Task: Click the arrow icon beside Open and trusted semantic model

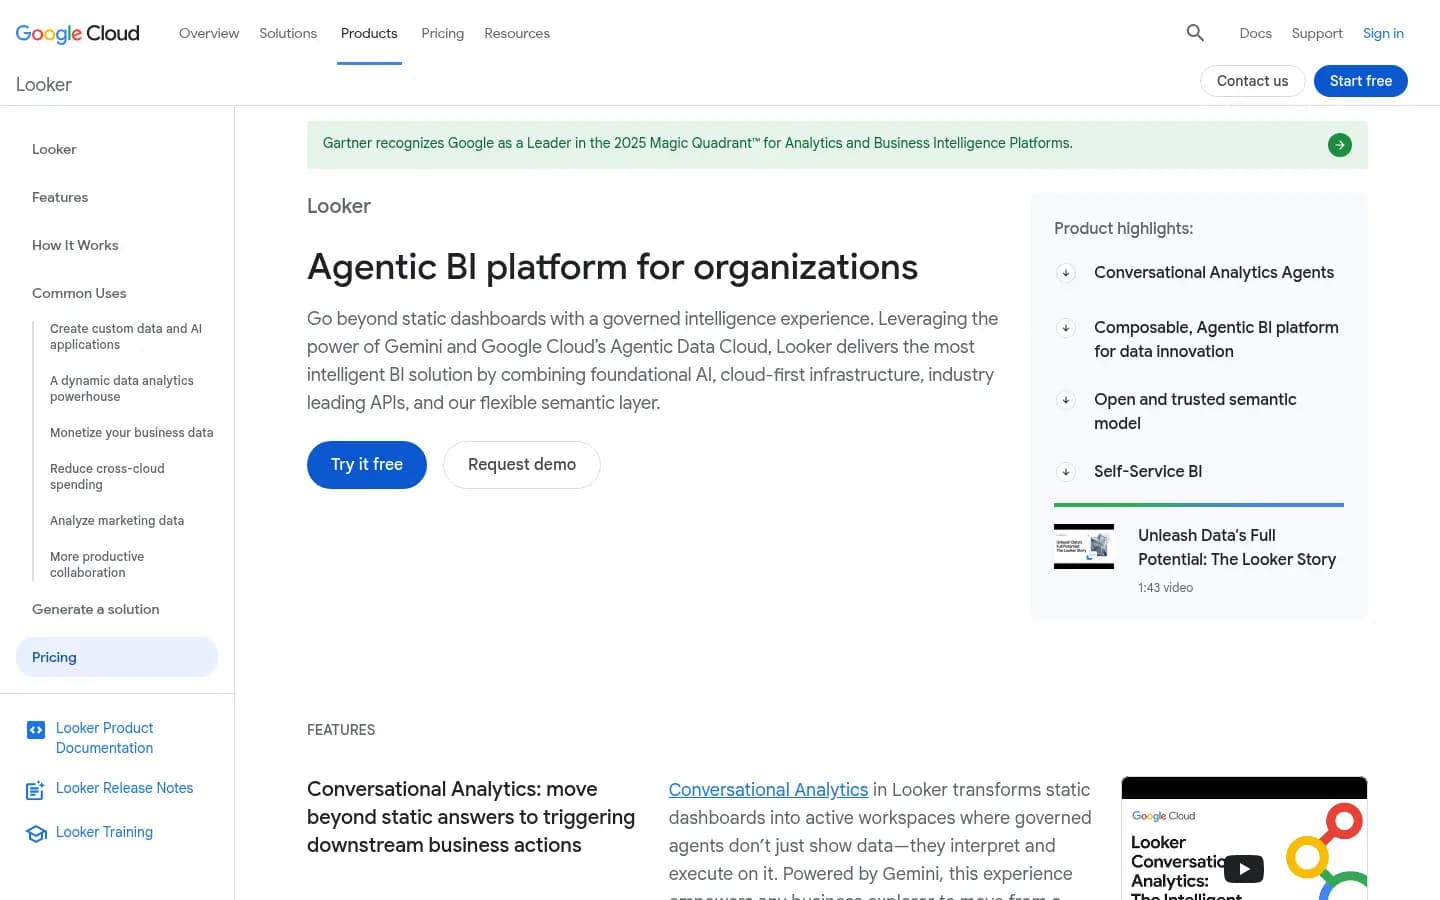Action: point(1066,400)
